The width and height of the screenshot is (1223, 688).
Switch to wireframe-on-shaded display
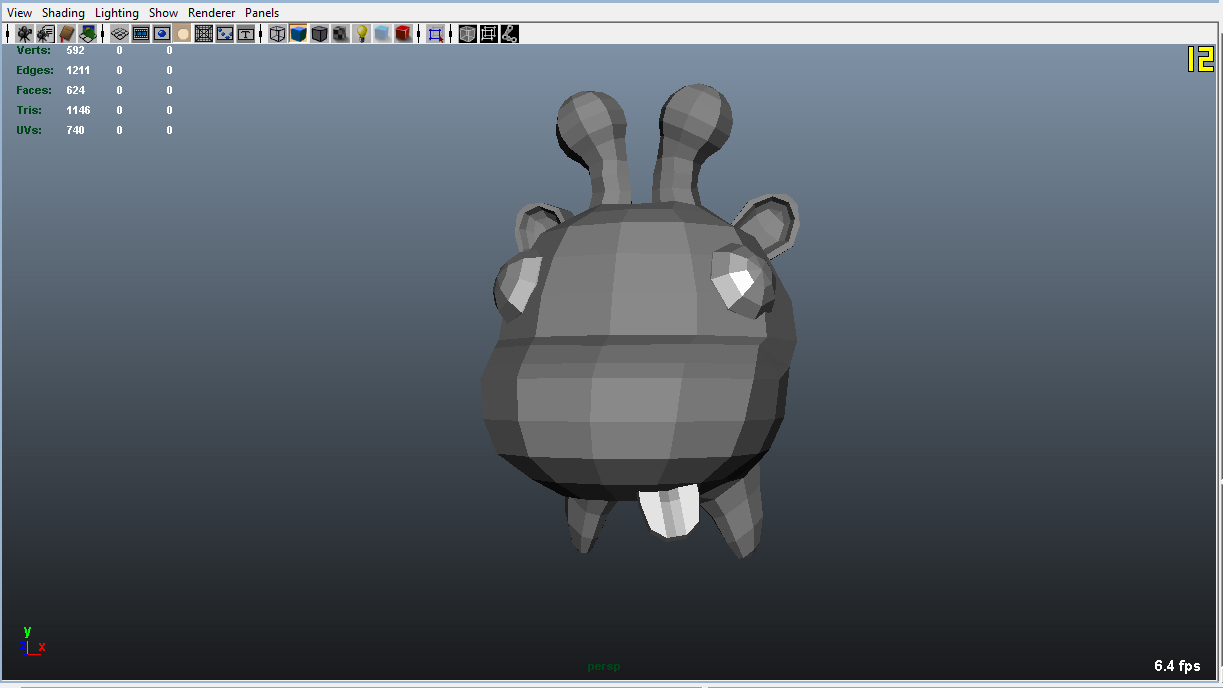click(319, 33)
